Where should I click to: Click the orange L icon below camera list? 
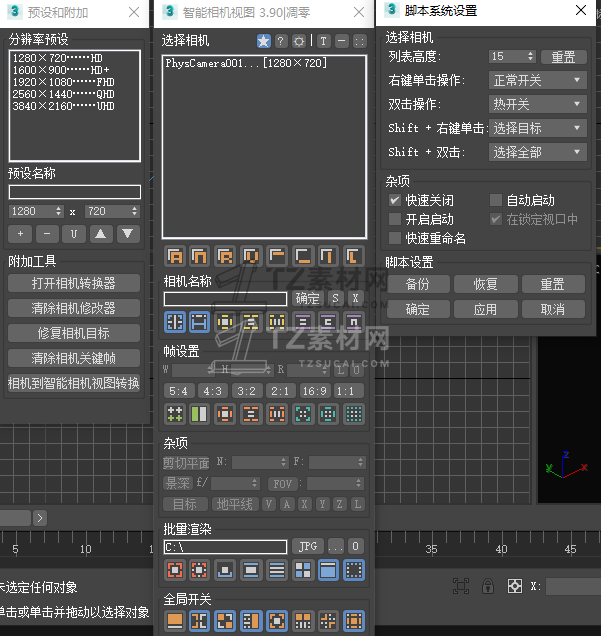tap(353, 256)
